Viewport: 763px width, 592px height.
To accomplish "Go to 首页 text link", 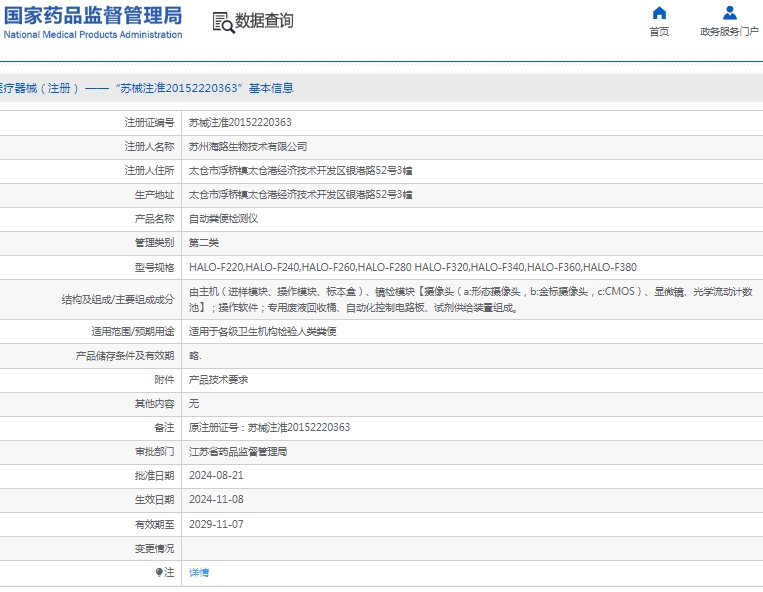I will [x=659, y=32].
